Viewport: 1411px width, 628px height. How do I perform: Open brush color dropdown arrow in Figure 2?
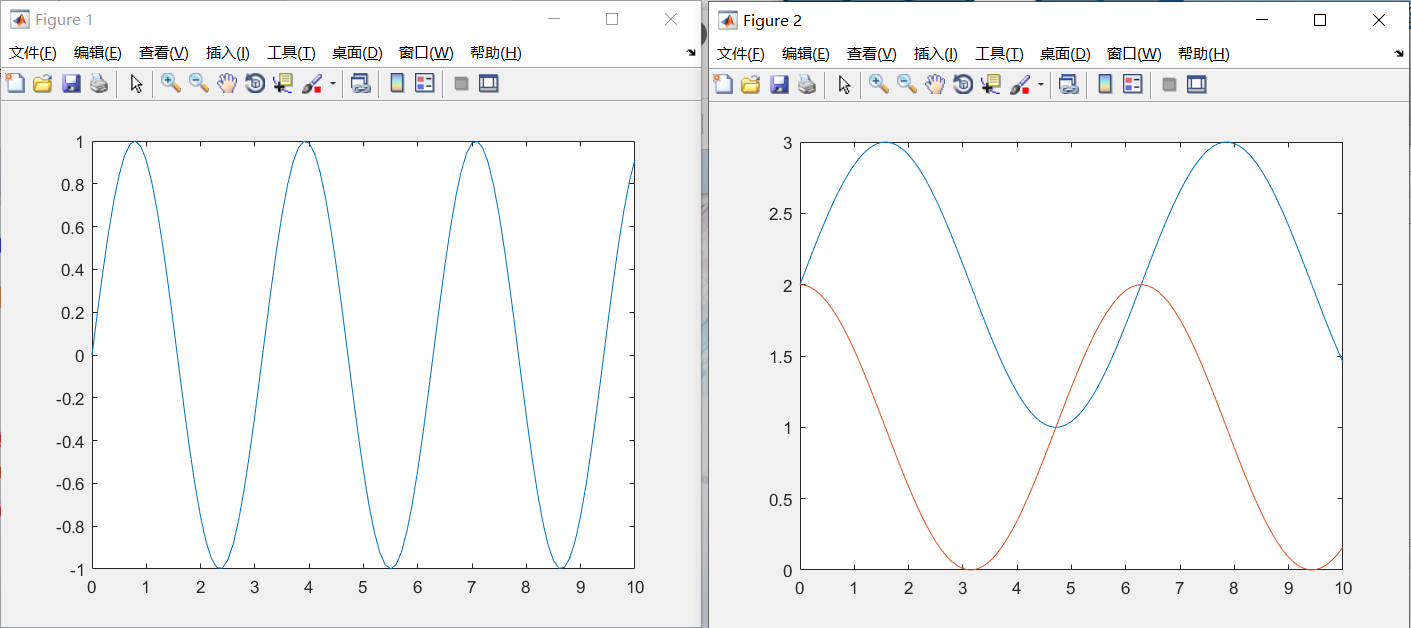click(1040, 85)
